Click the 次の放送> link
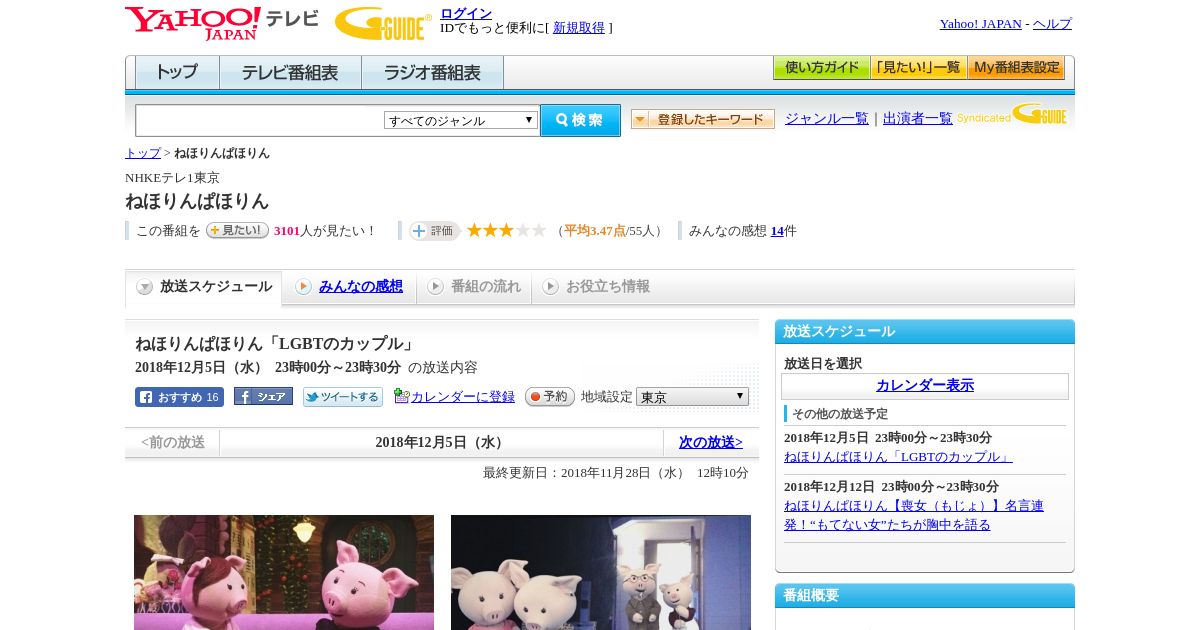The width and height of the screenshot is (1200, 630). (711, 443)
